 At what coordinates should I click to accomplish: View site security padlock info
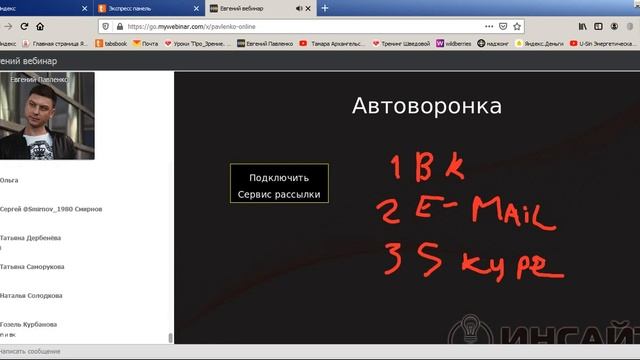point(120,27)
